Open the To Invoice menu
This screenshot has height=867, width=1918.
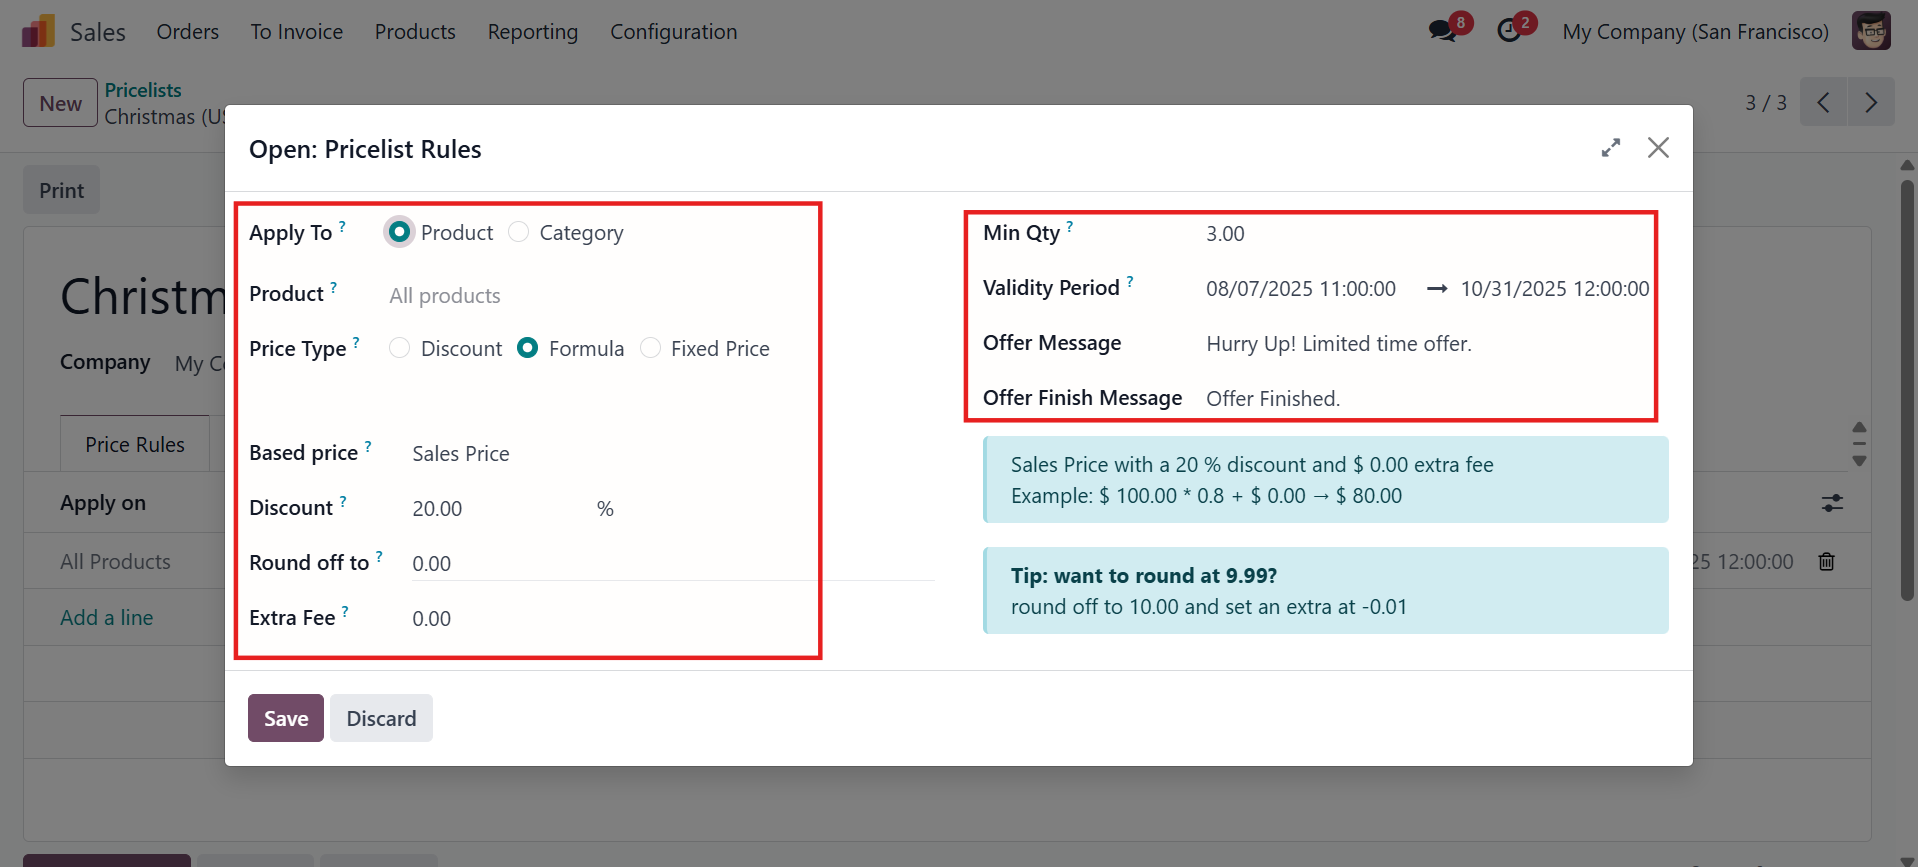click(296, 31)
